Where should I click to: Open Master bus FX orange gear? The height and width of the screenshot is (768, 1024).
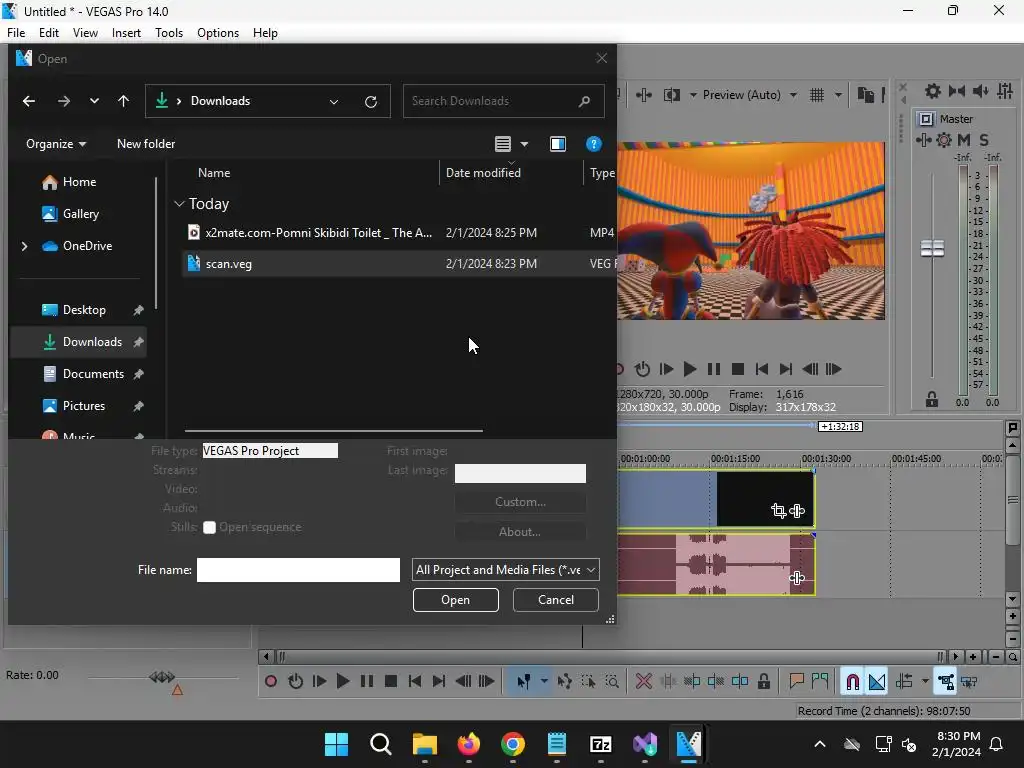click(x=944, y=140)
